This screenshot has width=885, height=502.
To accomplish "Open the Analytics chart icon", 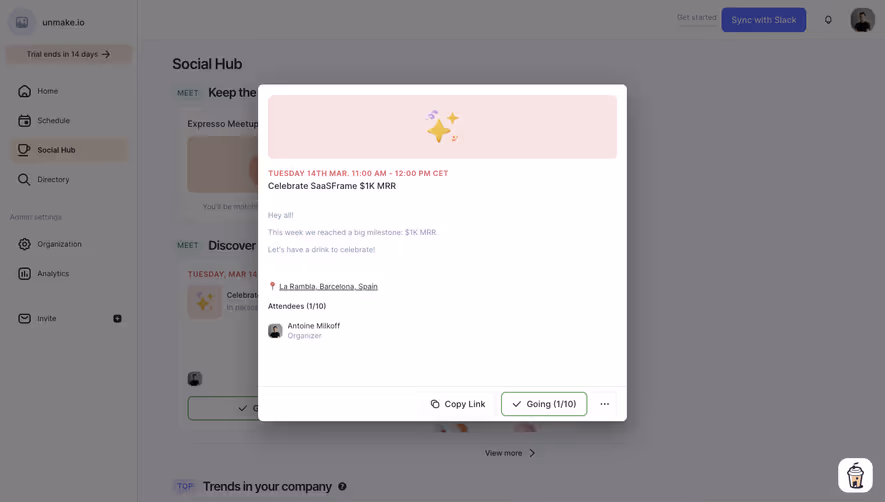I will click(24, 273).
